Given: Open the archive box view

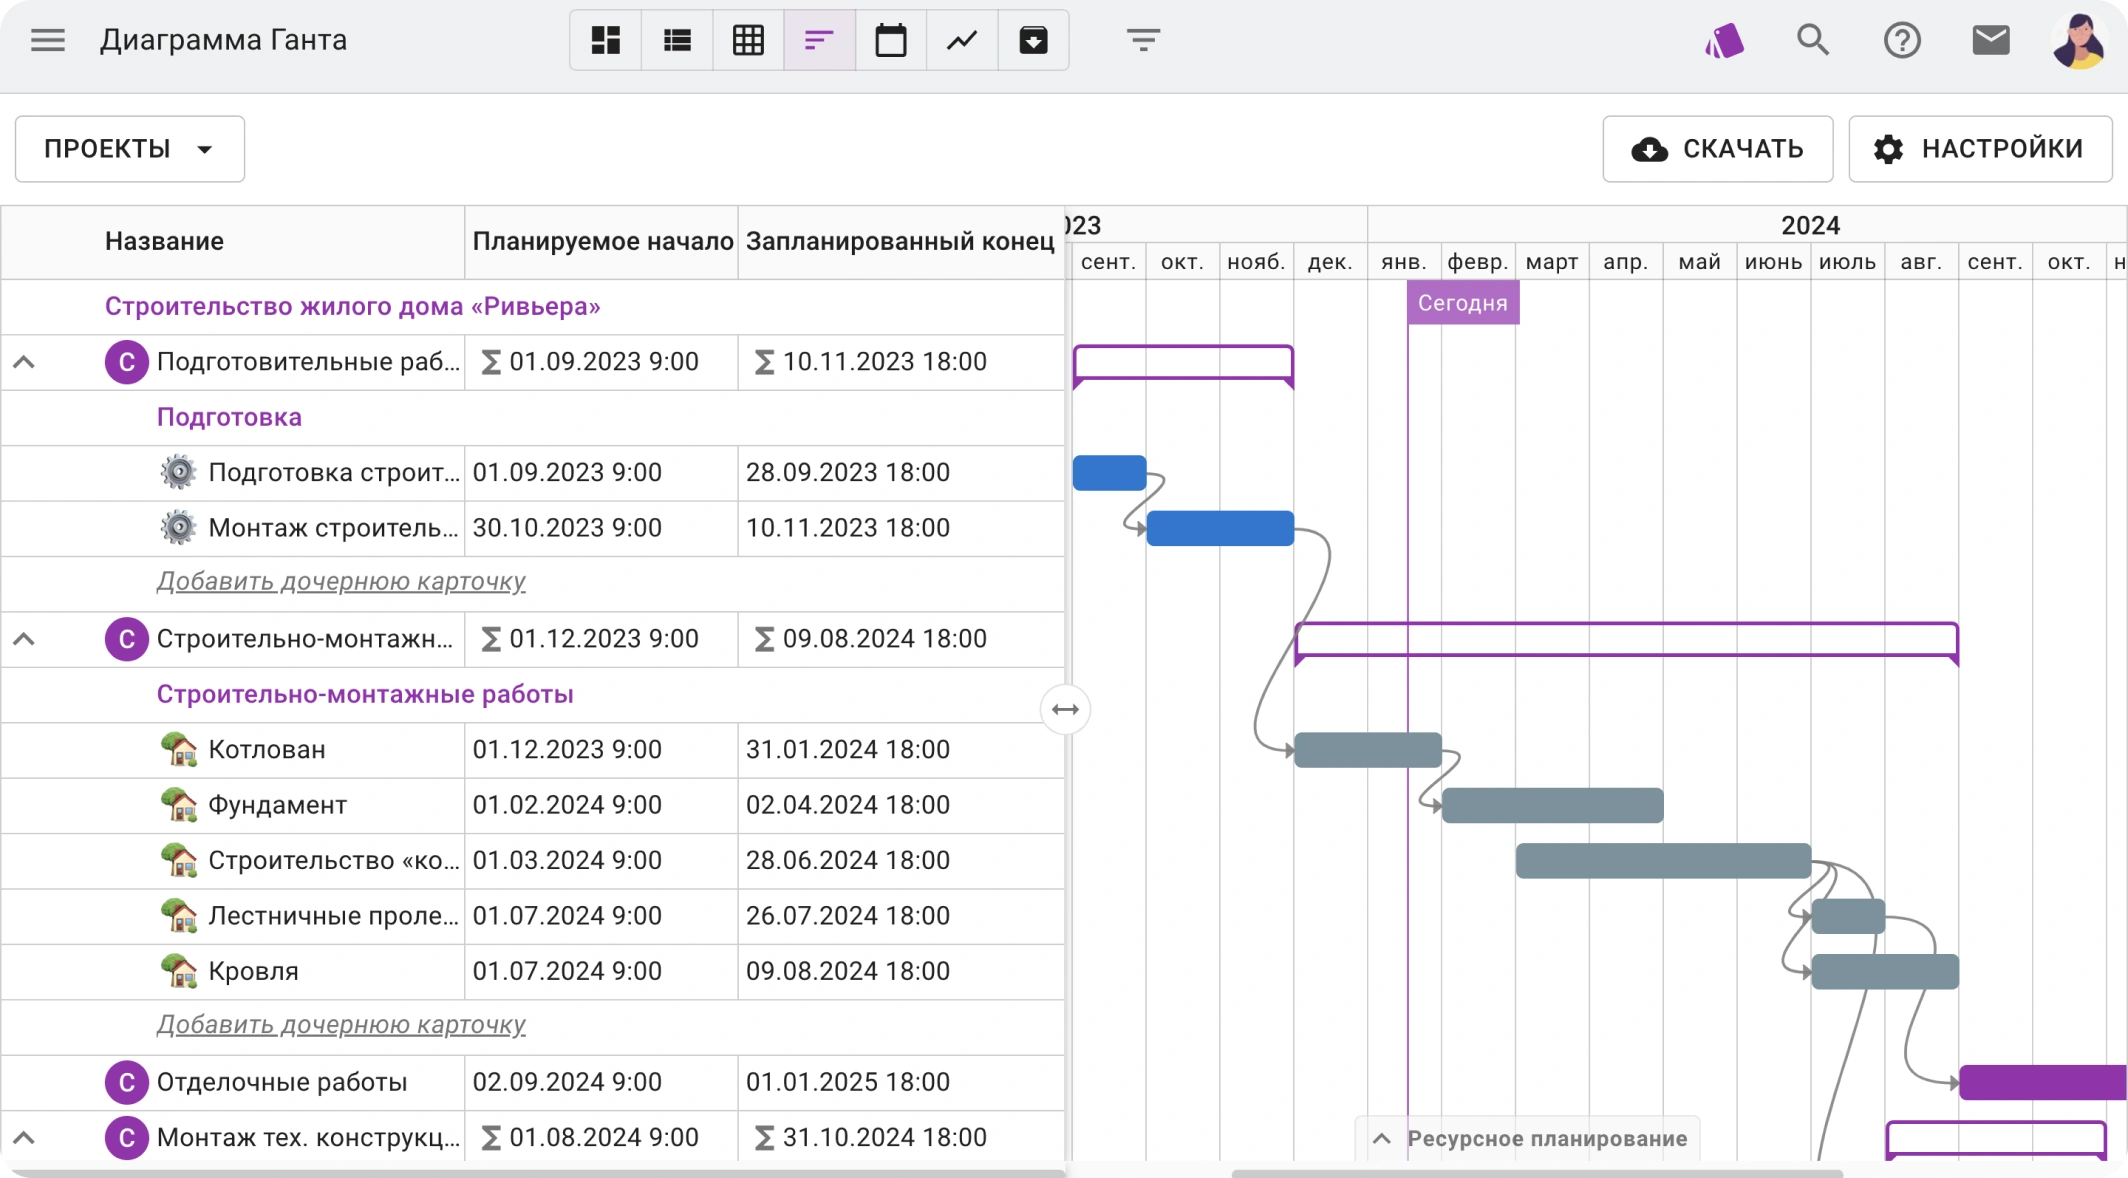Looking at the screenshot, I should [x=1033, y=40].
